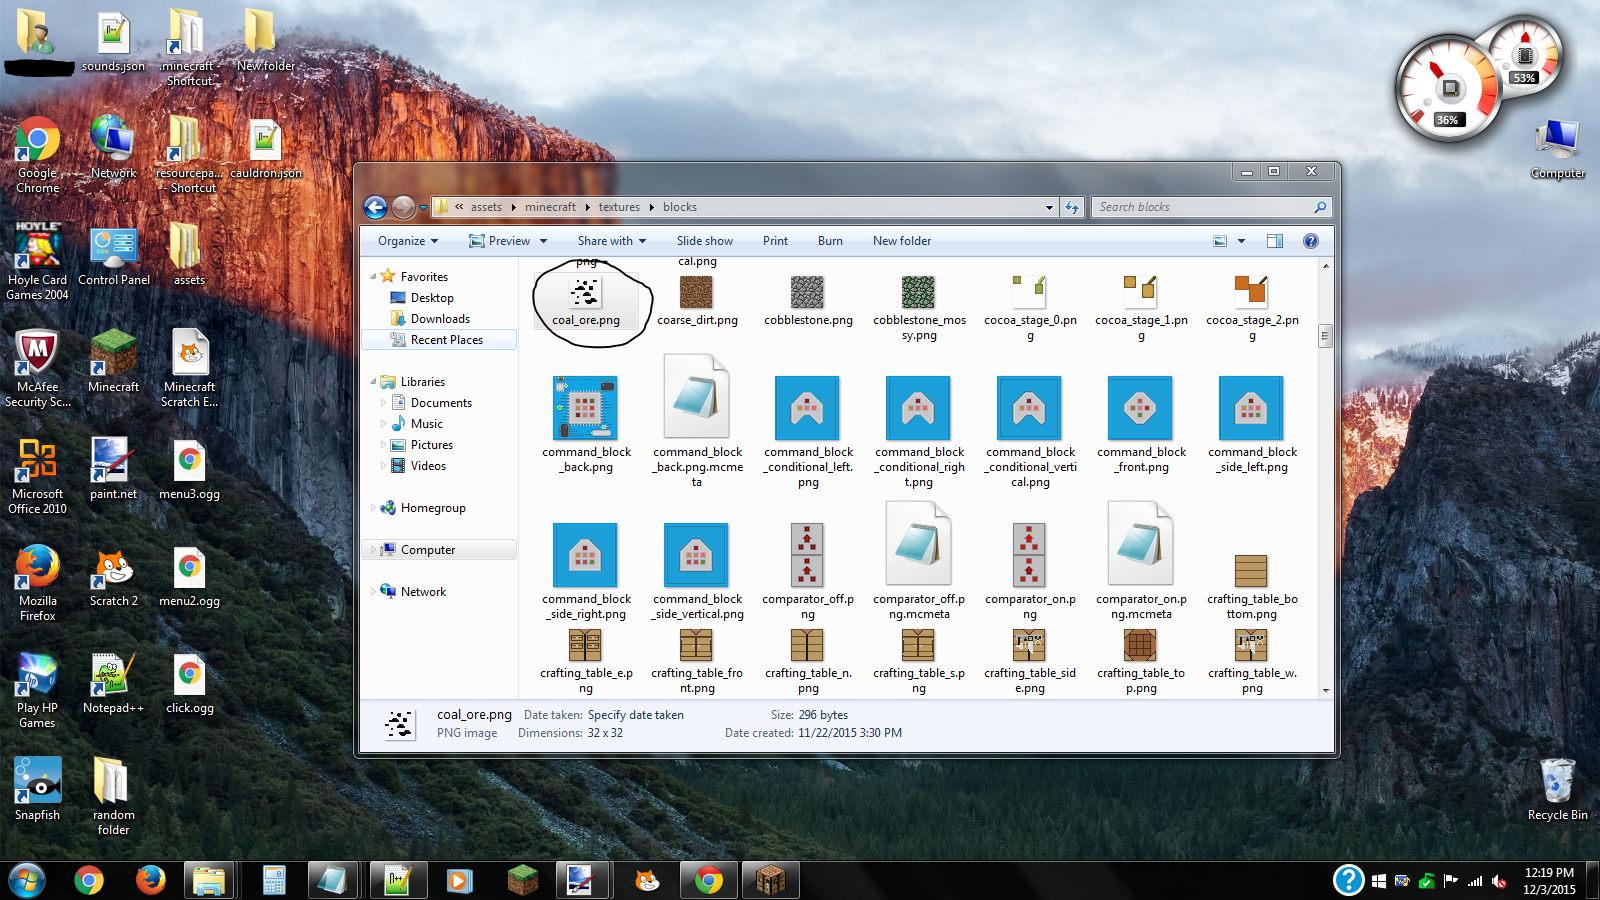Viewport: 1600px width, 900px height.
Task: Open Firefox from the taskbar
Action: tap(150, 880)
